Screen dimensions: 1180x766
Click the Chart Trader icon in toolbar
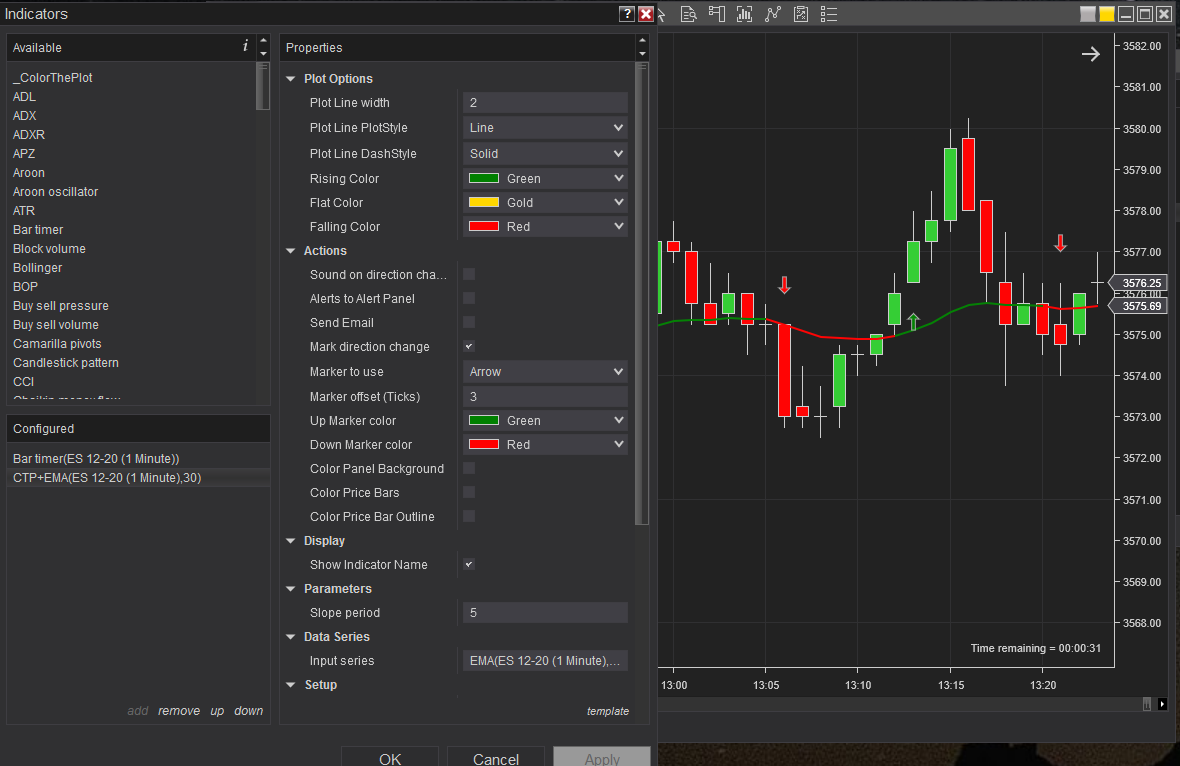coord(716,14)
